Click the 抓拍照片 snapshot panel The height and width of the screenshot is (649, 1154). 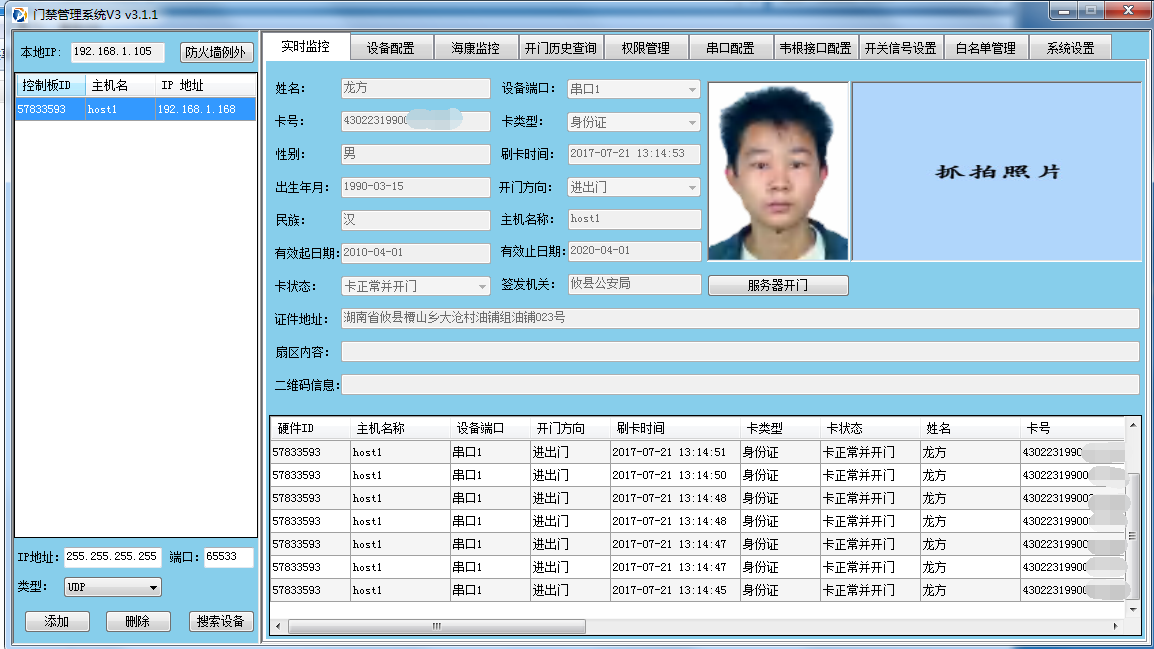coord(996,171)
